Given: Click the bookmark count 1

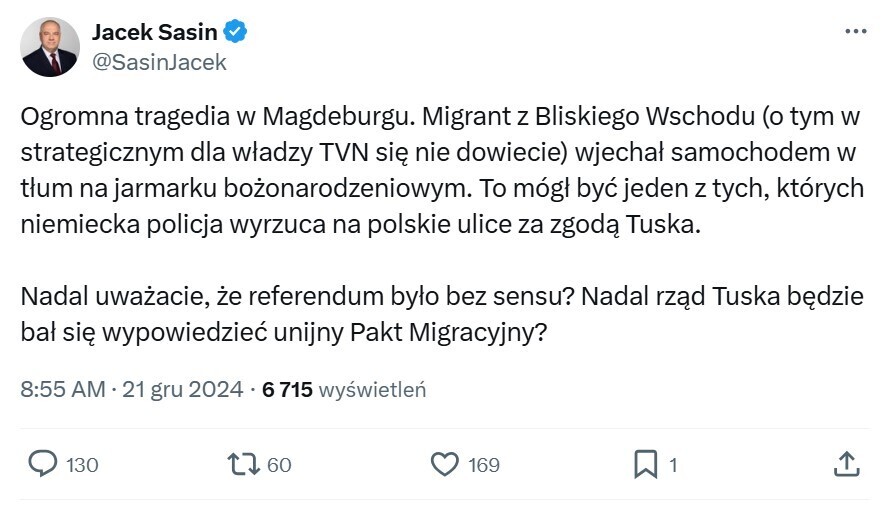Looking at the screenshot, I should tap(673, 465).
